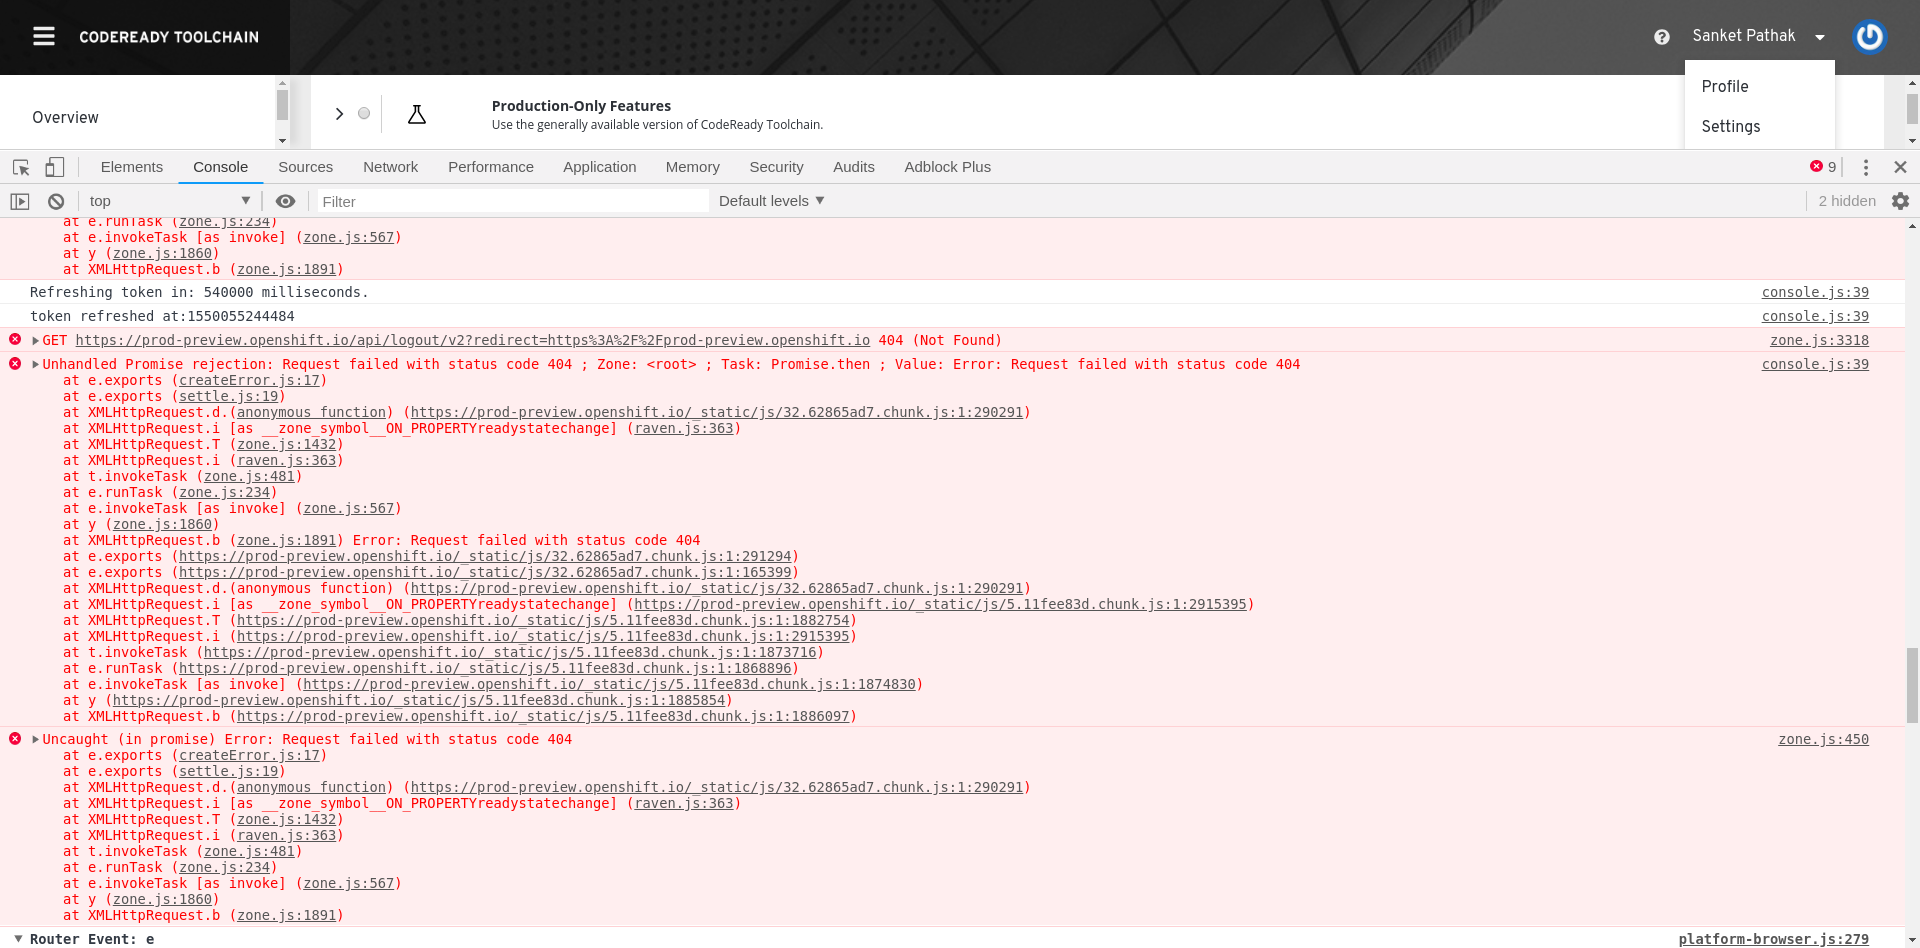1920x948 pixels.
Task: Click the create console sidebar icon
Action: pyautogui.click(x=19, y=201)
